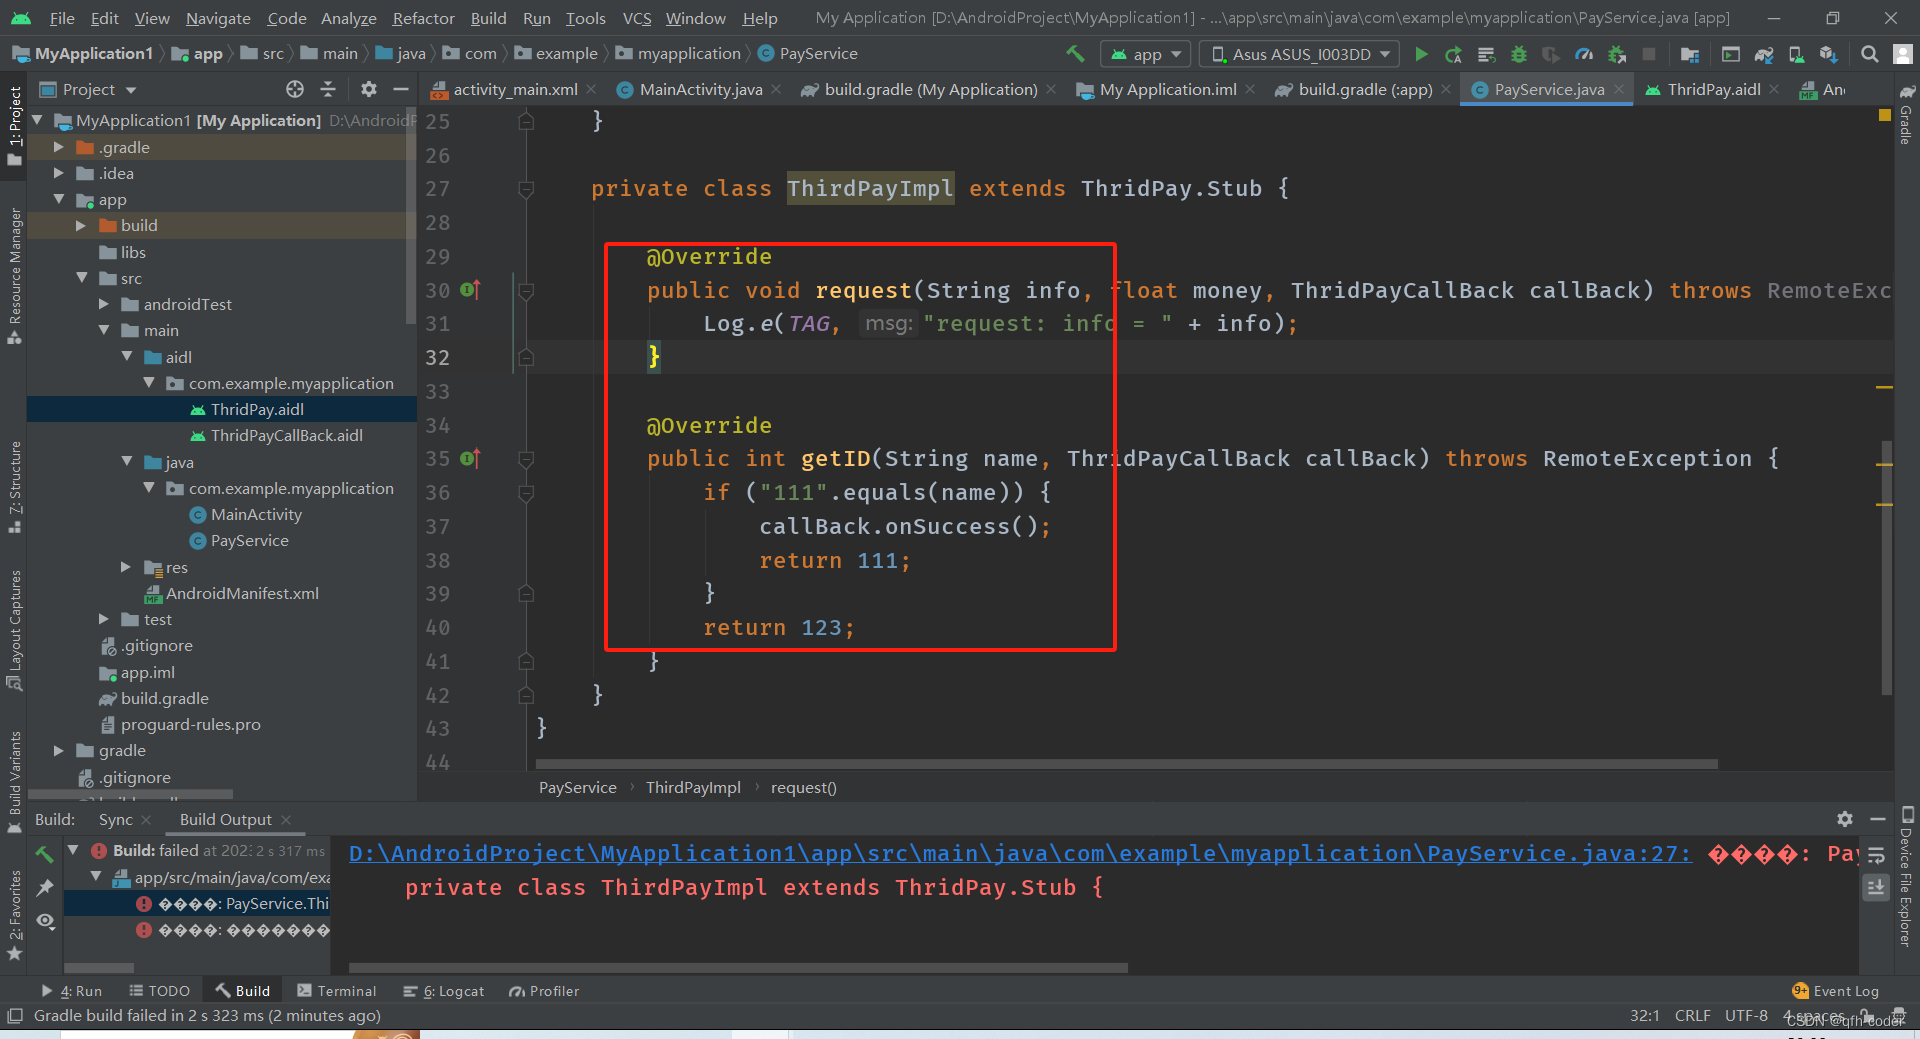Start the Debug session
Viewport: 1920px width, 1039px height.
[x=1519, y=54]
